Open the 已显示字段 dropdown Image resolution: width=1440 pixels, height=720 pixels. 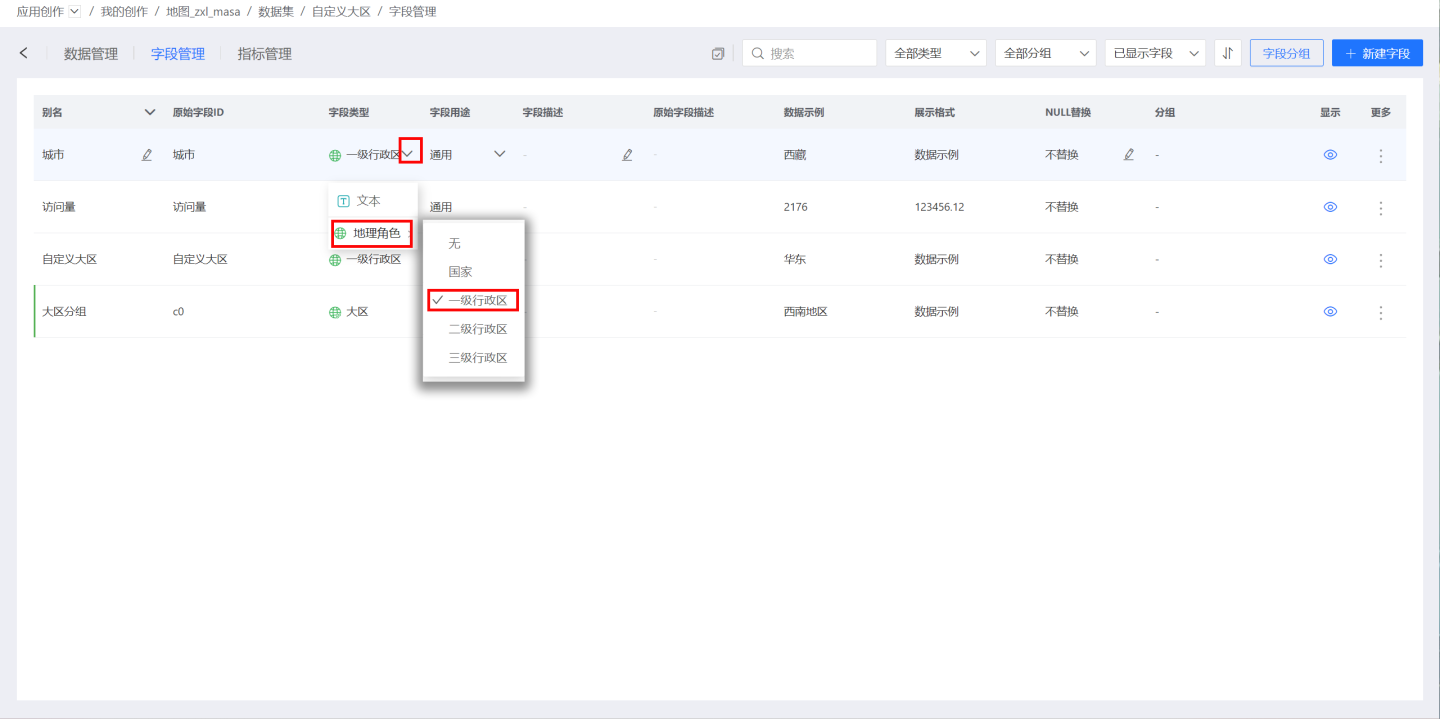[1155, 53]
